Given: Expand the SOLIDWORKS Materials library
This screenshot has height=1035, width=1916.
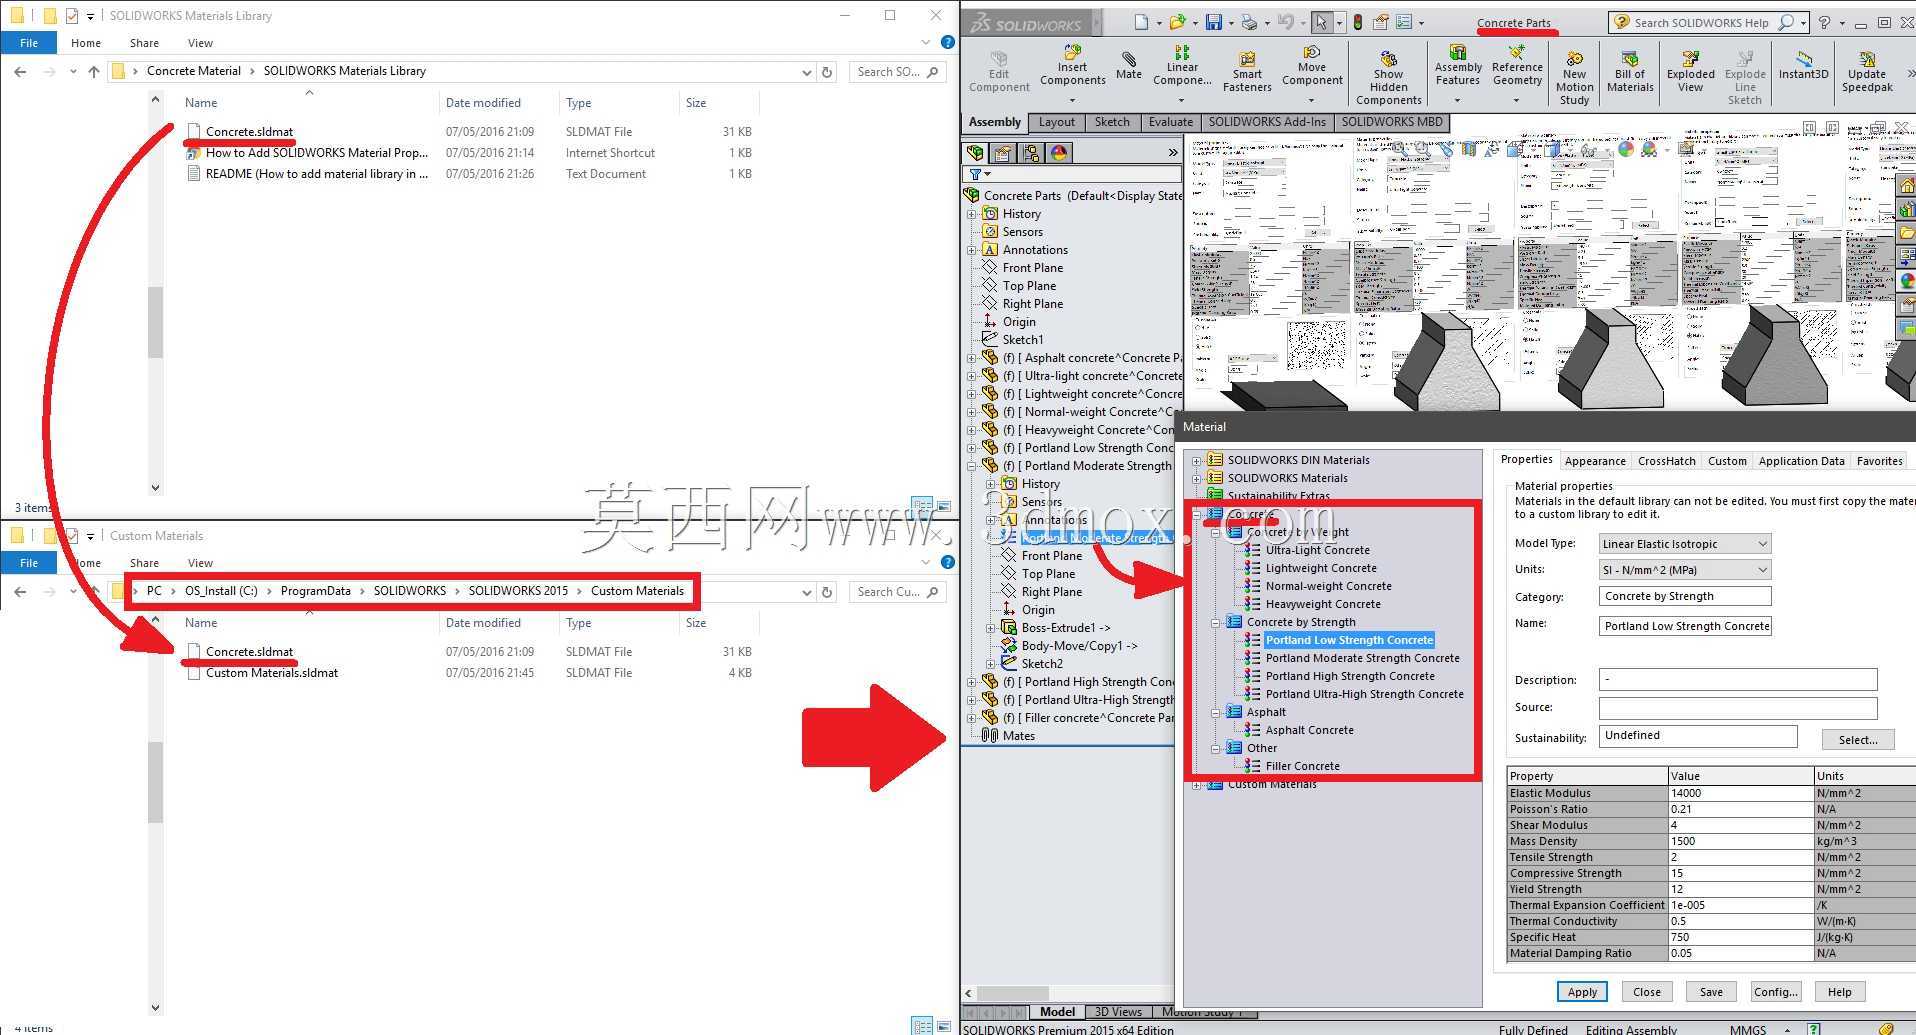Looking at the screenshot, I should [1196, 479].
